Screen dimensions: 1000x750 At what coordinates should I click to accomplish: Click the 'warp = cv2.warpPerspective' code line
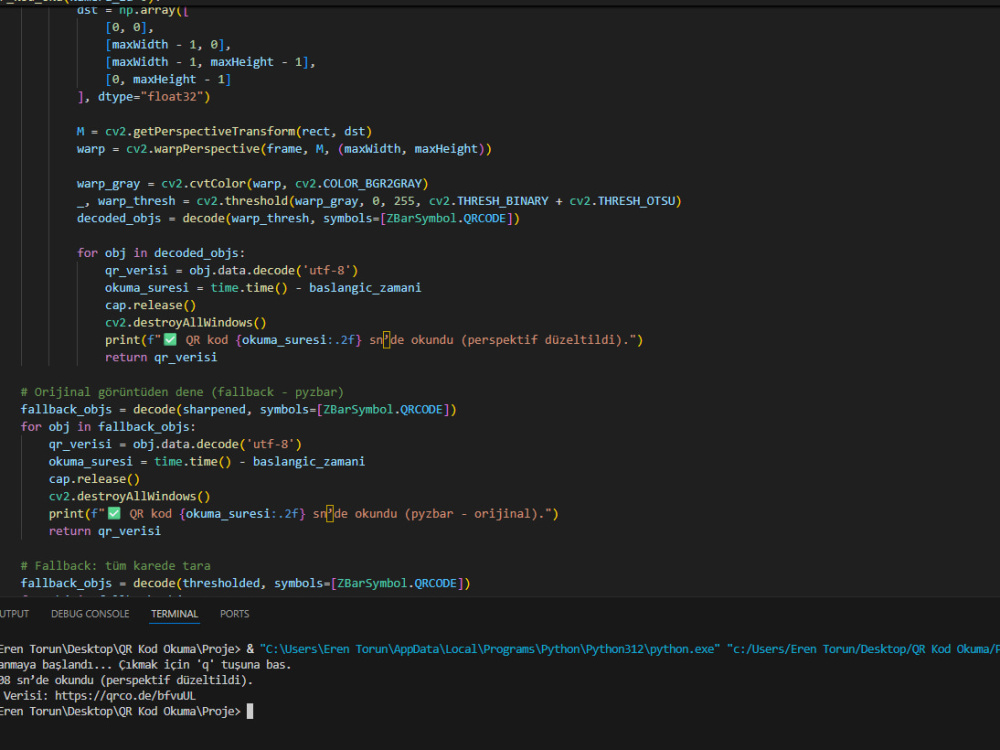[x=284, y=149]
